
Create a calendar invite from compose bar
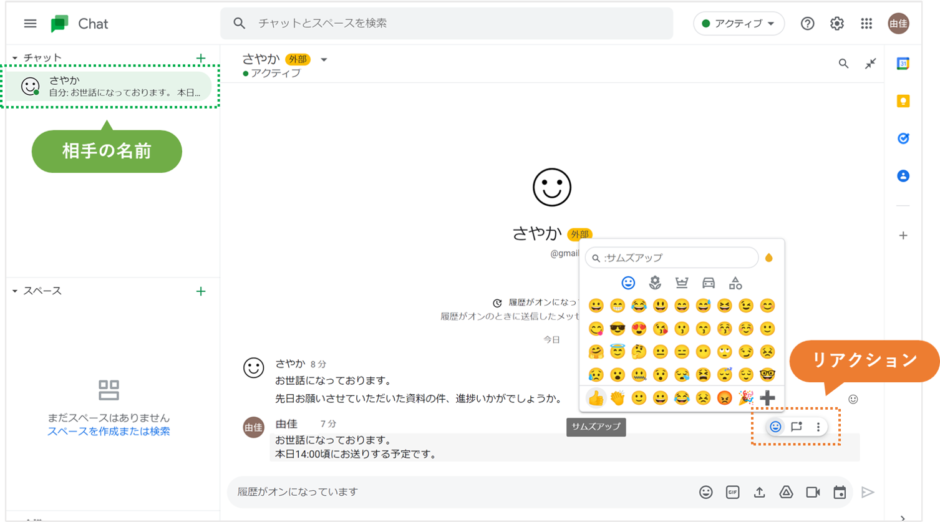pyautogui.click(x=839, y=492)
